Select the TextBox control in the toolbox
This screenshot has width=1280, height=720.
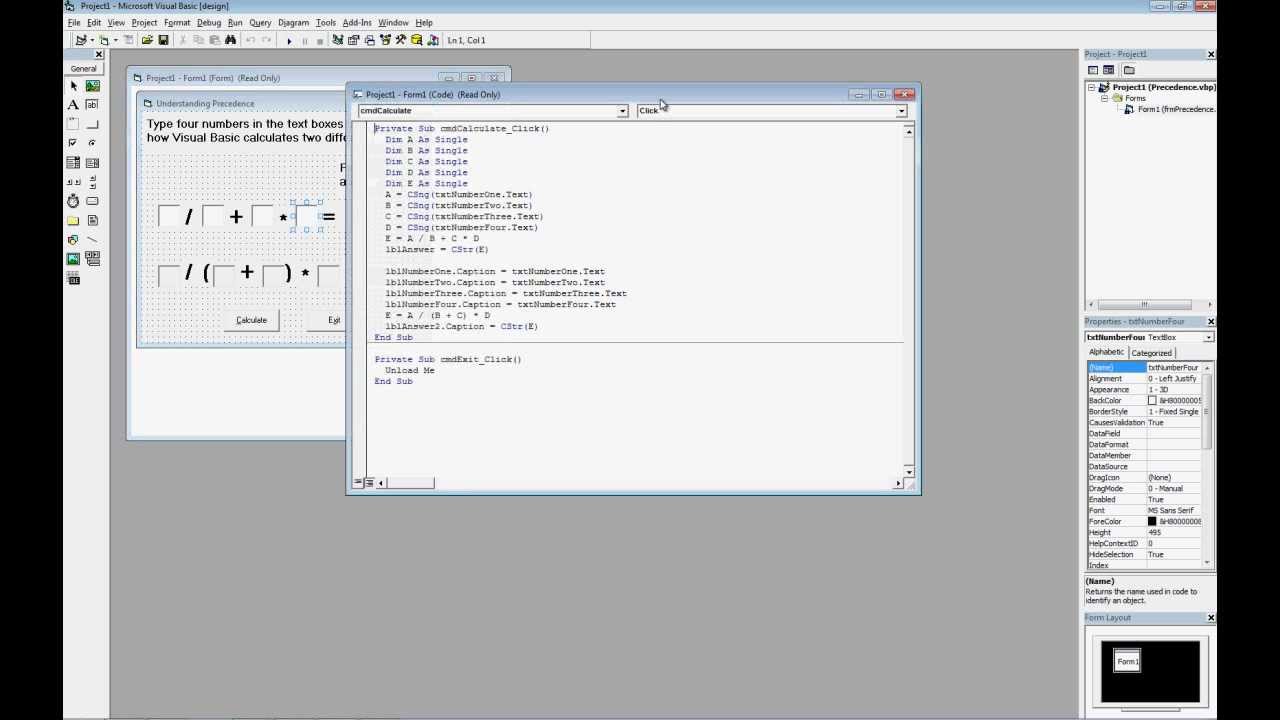point(92,105)
